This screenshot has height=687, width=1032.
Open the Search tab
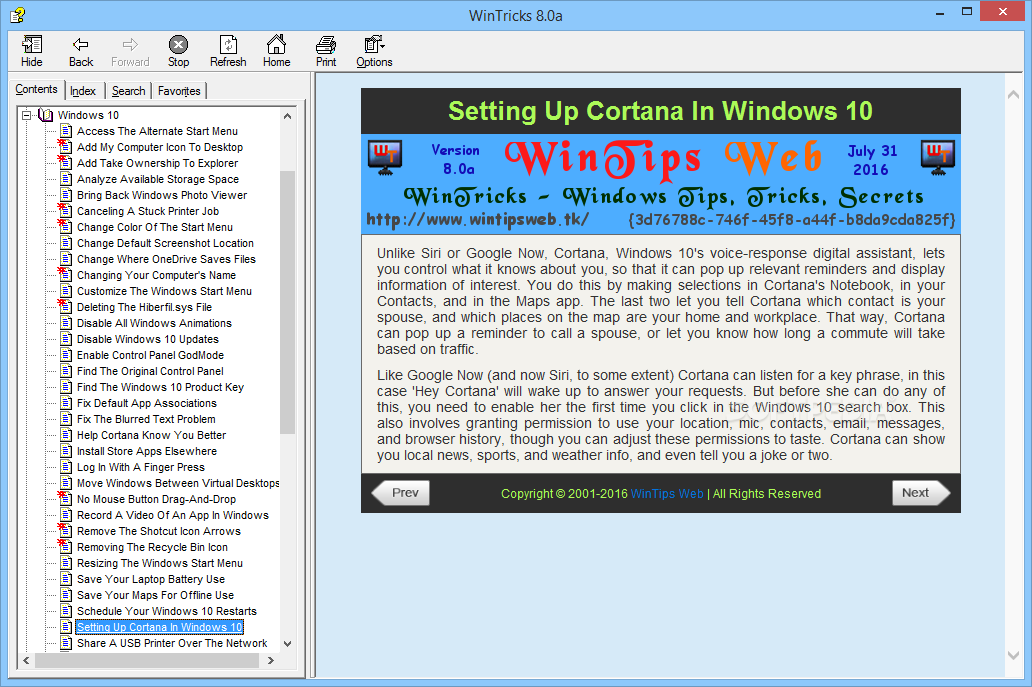pos(128,91)
